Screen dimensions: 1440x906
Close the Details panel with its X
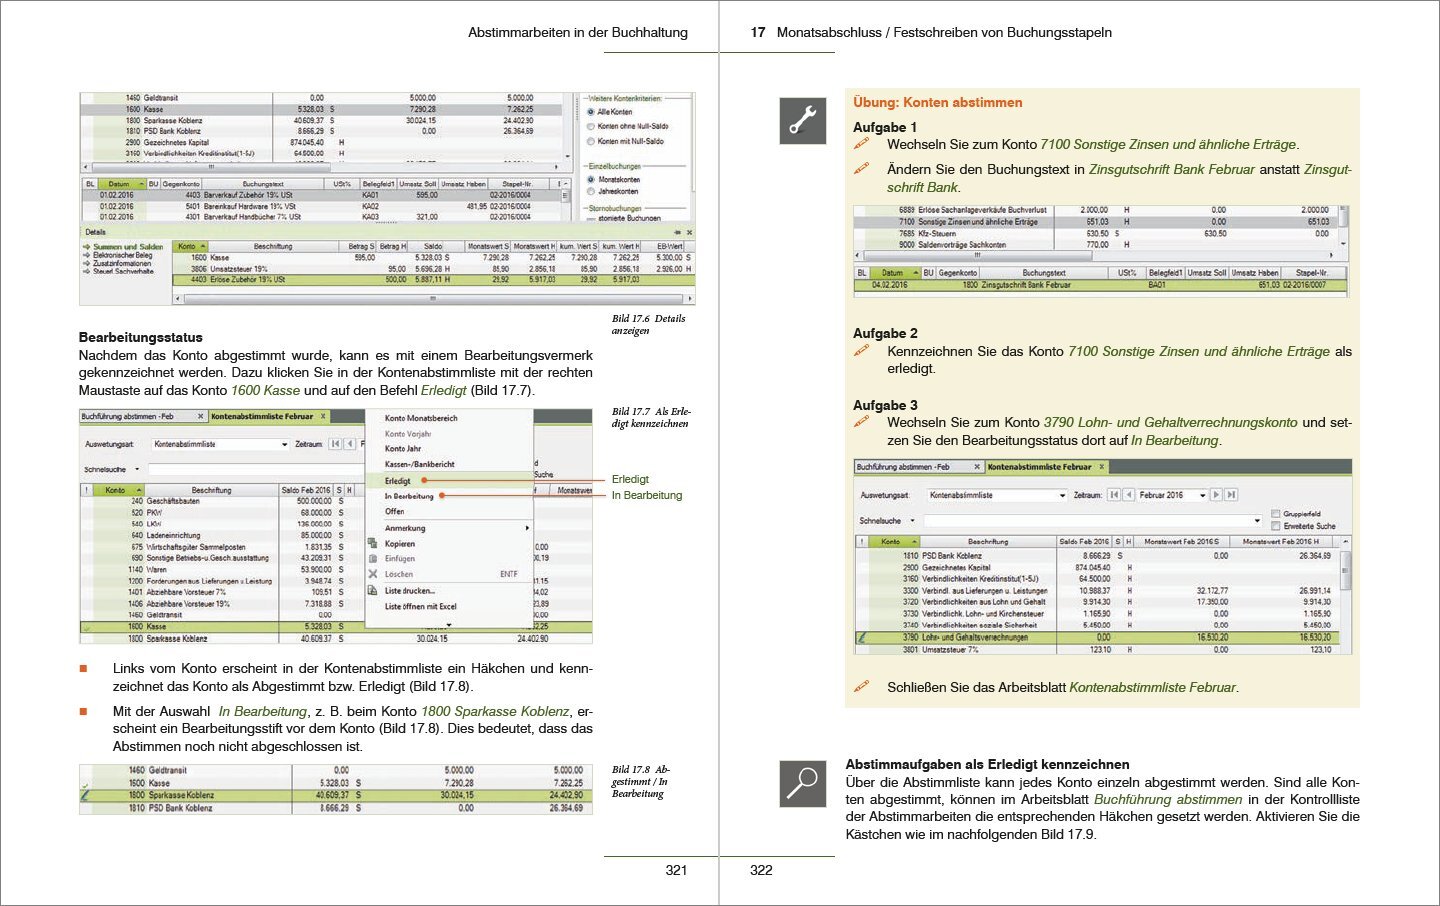tap(689, 232)
